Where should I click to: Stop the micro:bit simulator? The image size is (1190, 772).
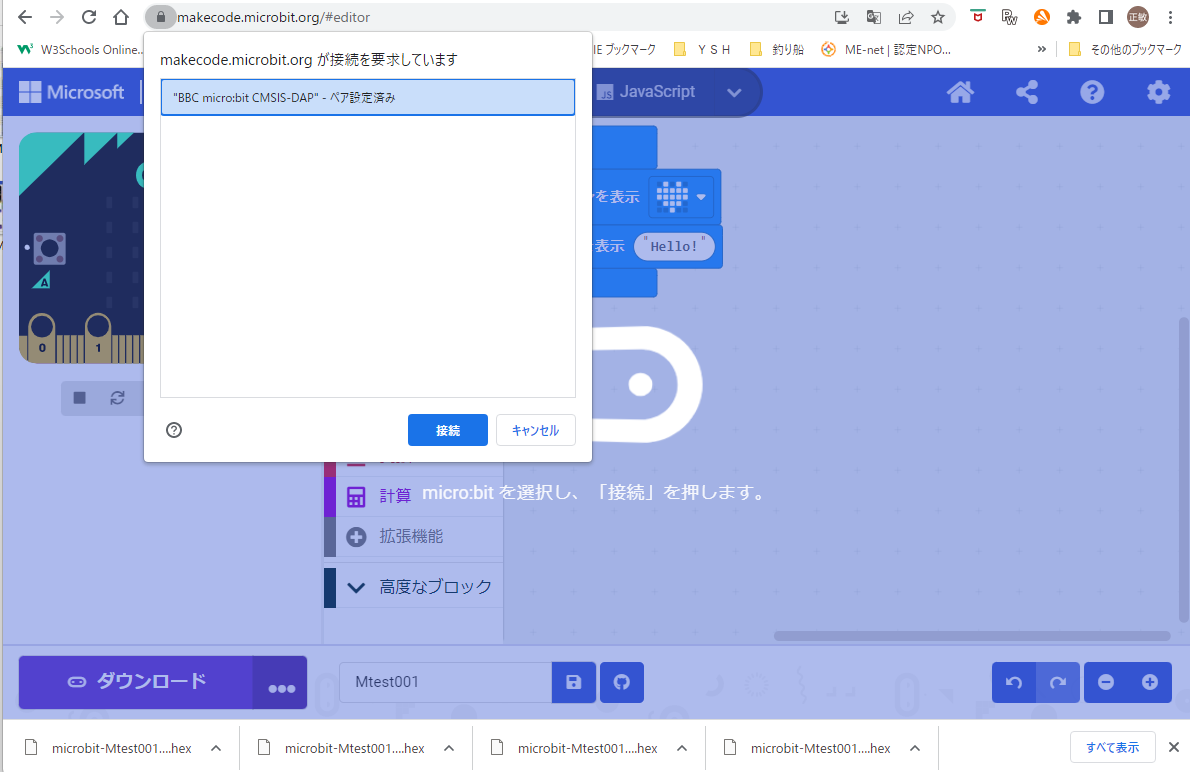point(80,398)
